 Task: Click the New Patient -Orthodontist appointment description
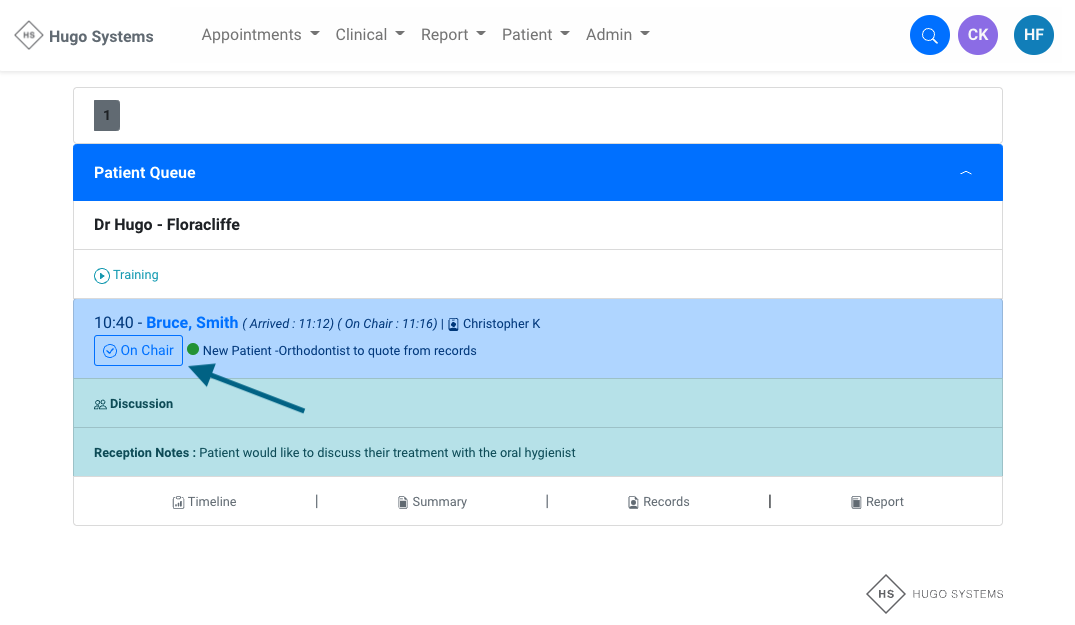coord(339,350)
